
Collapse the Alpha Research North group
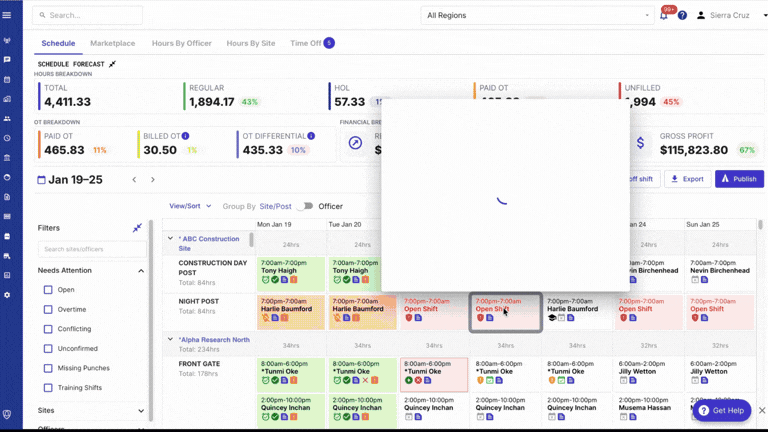pos(170,339)
